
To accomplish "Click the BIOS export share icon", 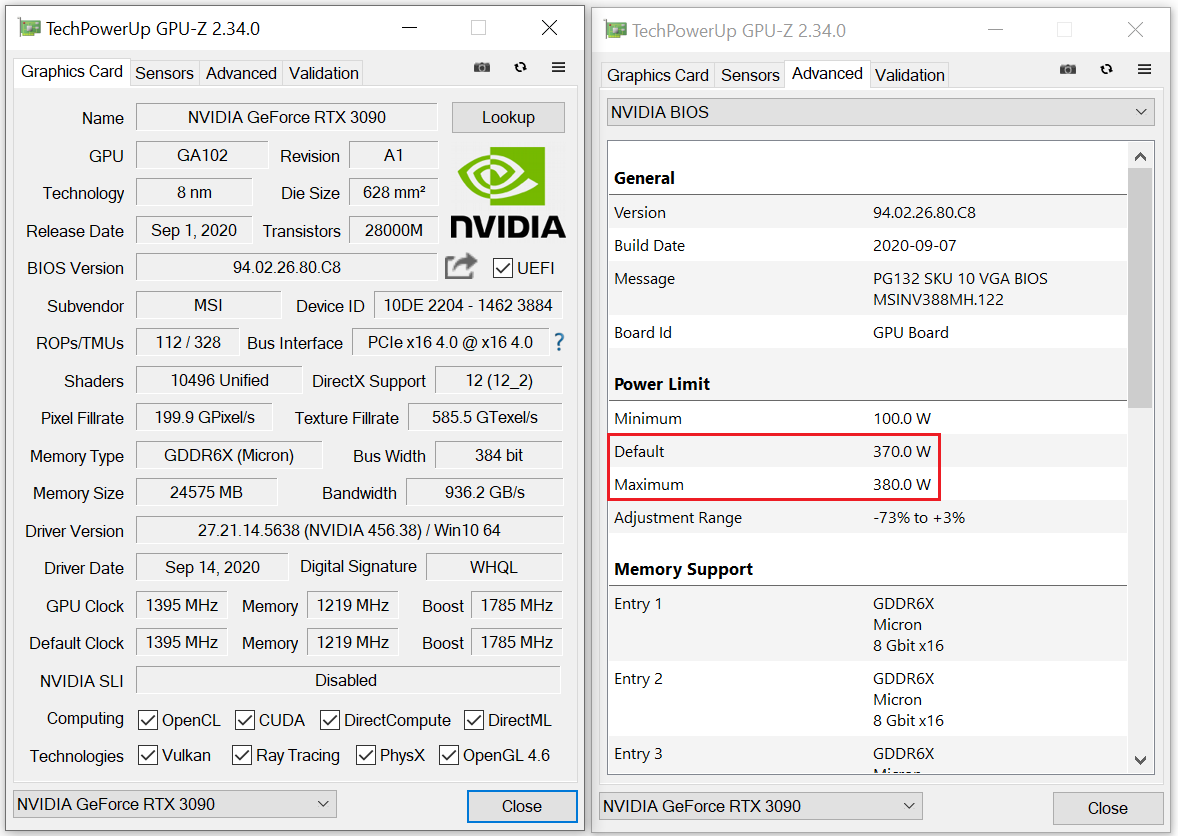I will click(x=461, y=267).
